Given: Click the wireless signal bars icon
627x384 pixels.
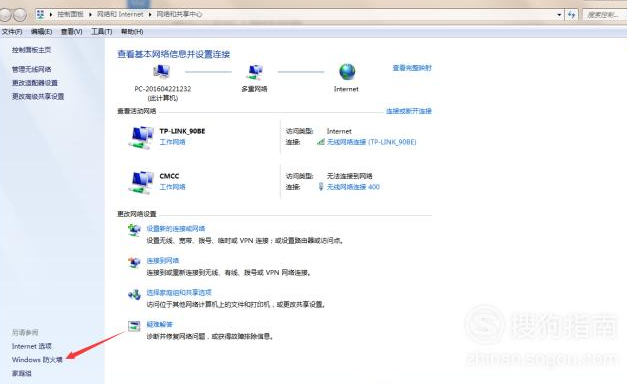Looking at the screenshot, I should pyautogui.click(x=320, y=142).
